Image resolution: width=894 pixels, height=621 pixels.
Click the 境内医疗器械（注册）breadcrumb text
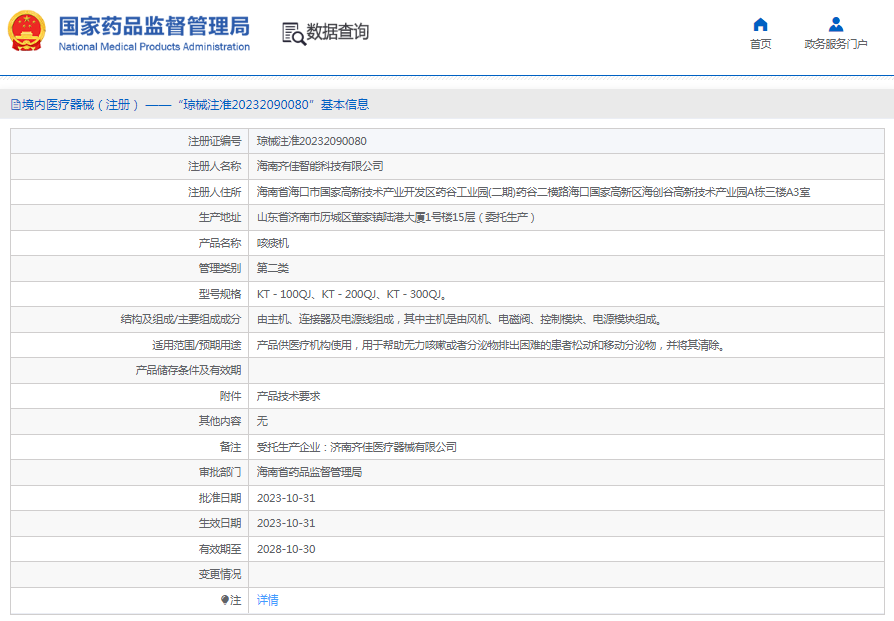coord(80,105)
